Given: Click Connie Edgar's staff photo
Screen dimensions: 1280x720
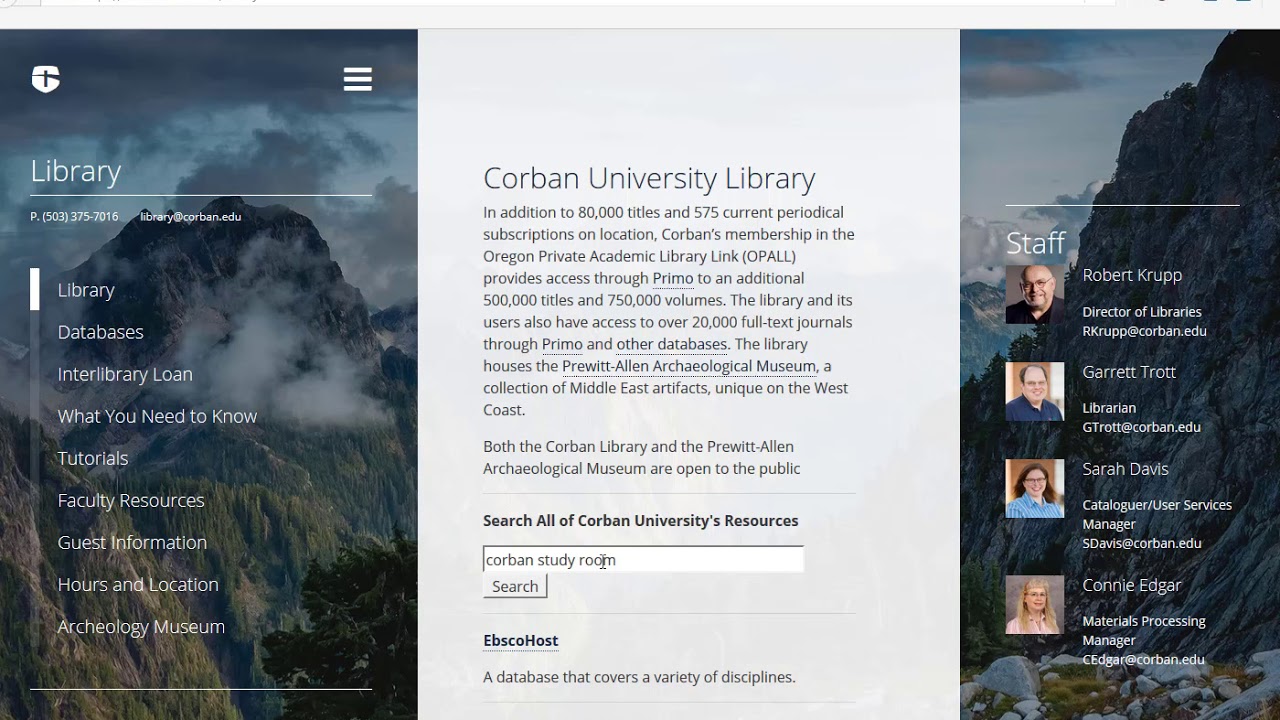Looking at the screenshot, I should point(1035,604).
